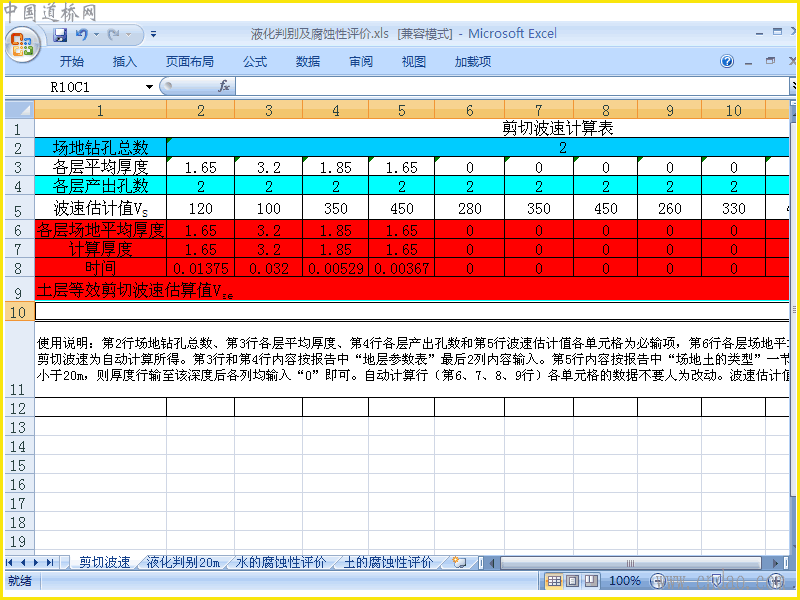Select time cell with value 0.00367
This screenshot has height=600, width=800.
click(402, 268)
